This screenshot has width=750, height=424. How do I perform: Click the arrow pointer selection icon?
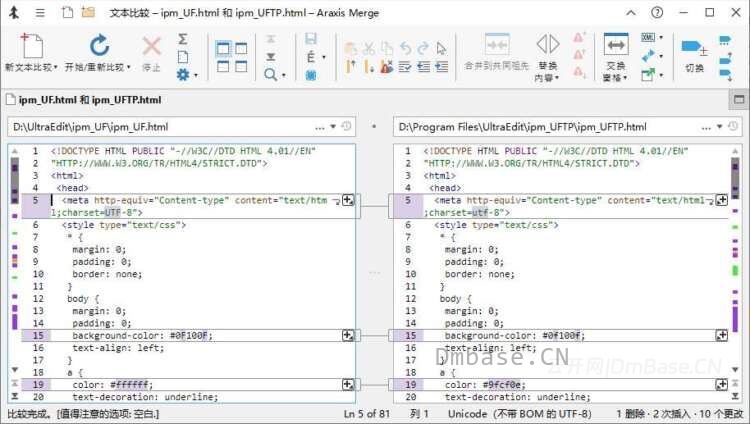(441, 48)
